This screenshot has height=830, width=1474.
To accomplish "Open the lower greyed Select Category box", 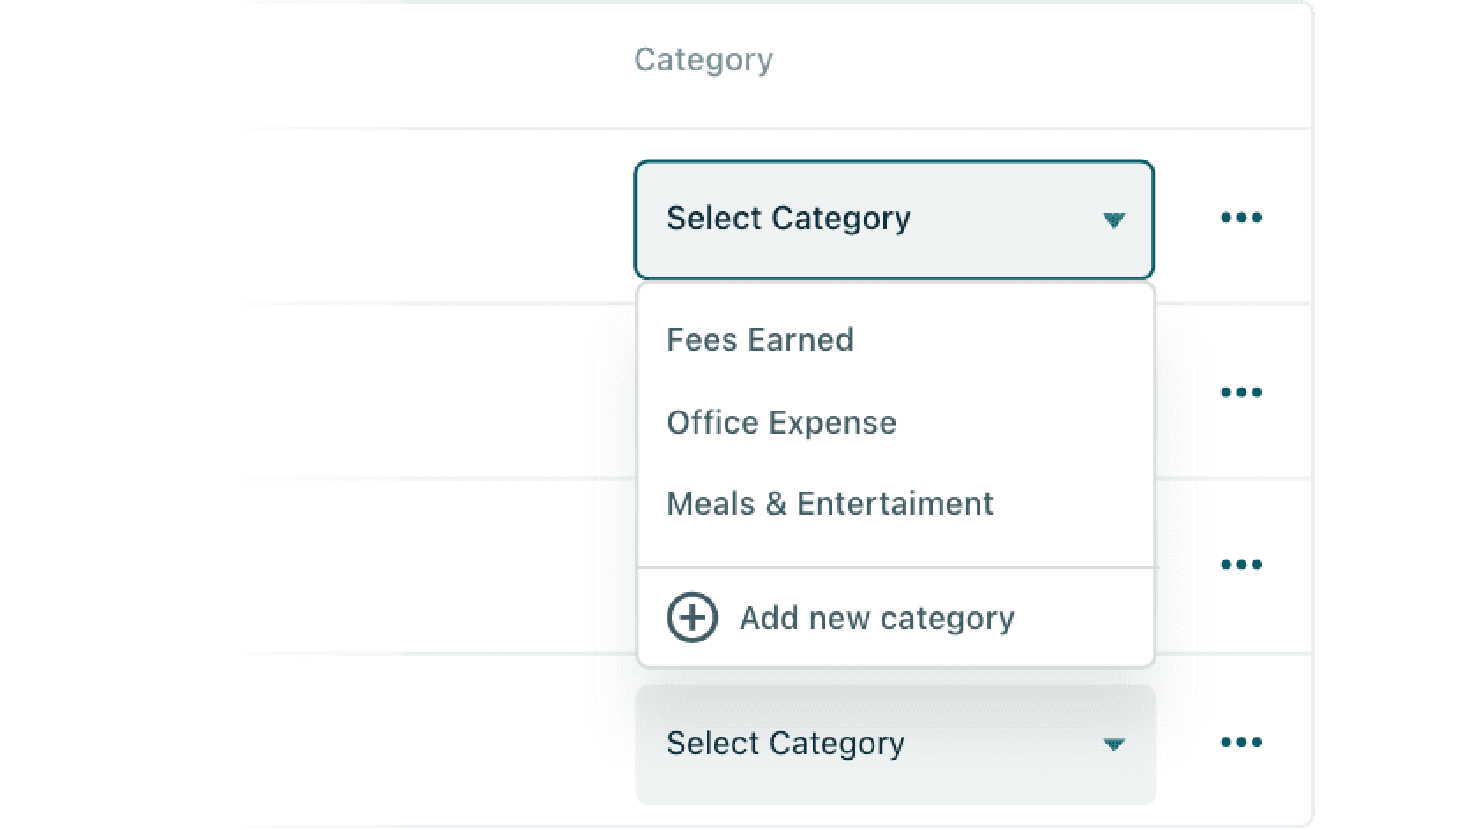I will click(895, 744).
